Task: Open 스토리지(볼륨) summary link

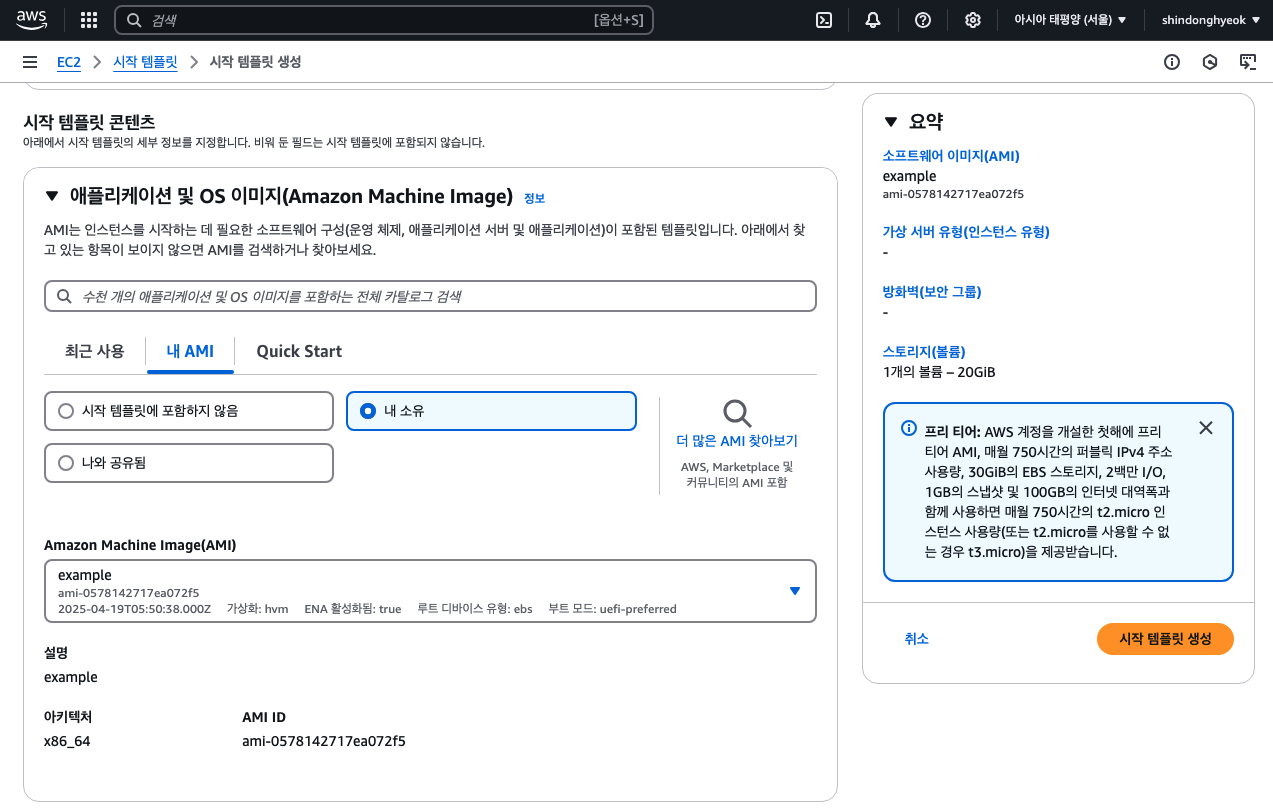Action: (x=924, y=352)
